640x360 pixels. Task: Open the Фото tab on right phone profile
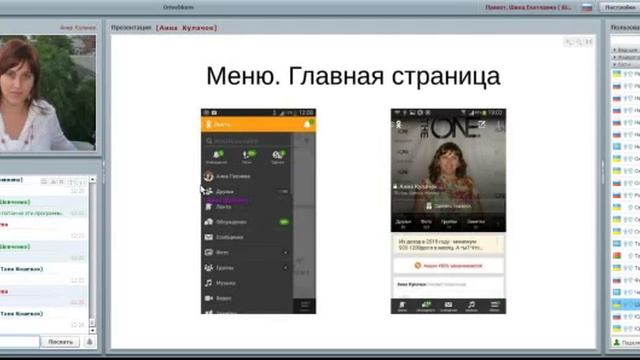click(426, 224)
